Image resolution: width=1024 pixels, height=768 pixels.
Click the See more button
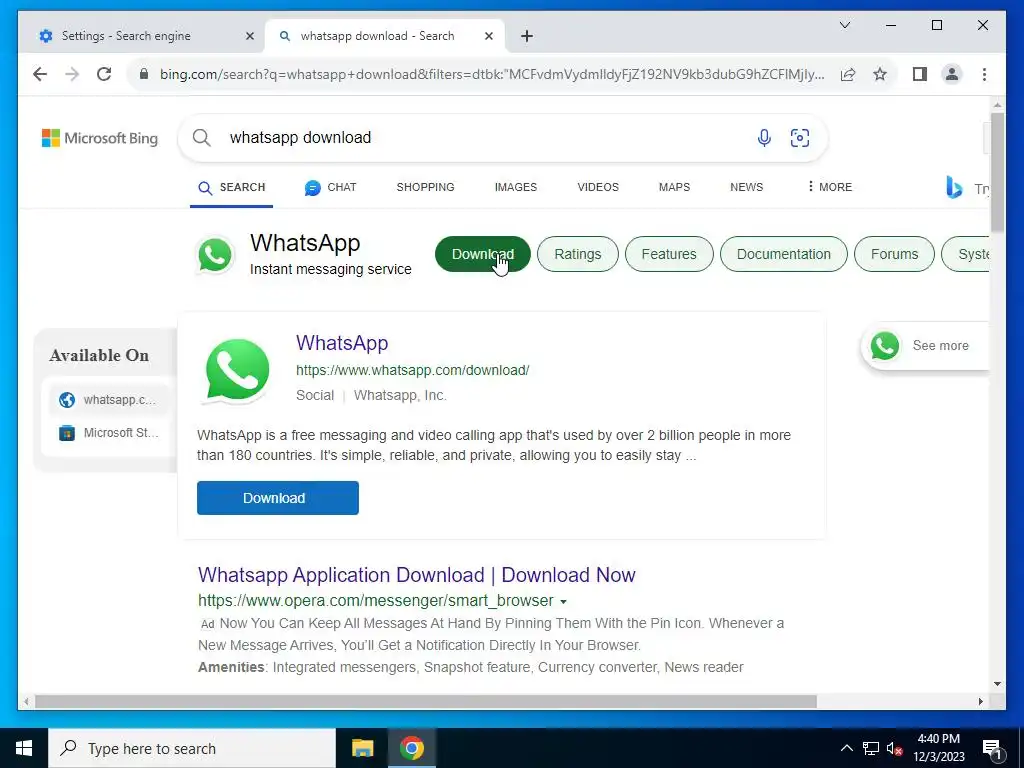[x=926, y=346]
